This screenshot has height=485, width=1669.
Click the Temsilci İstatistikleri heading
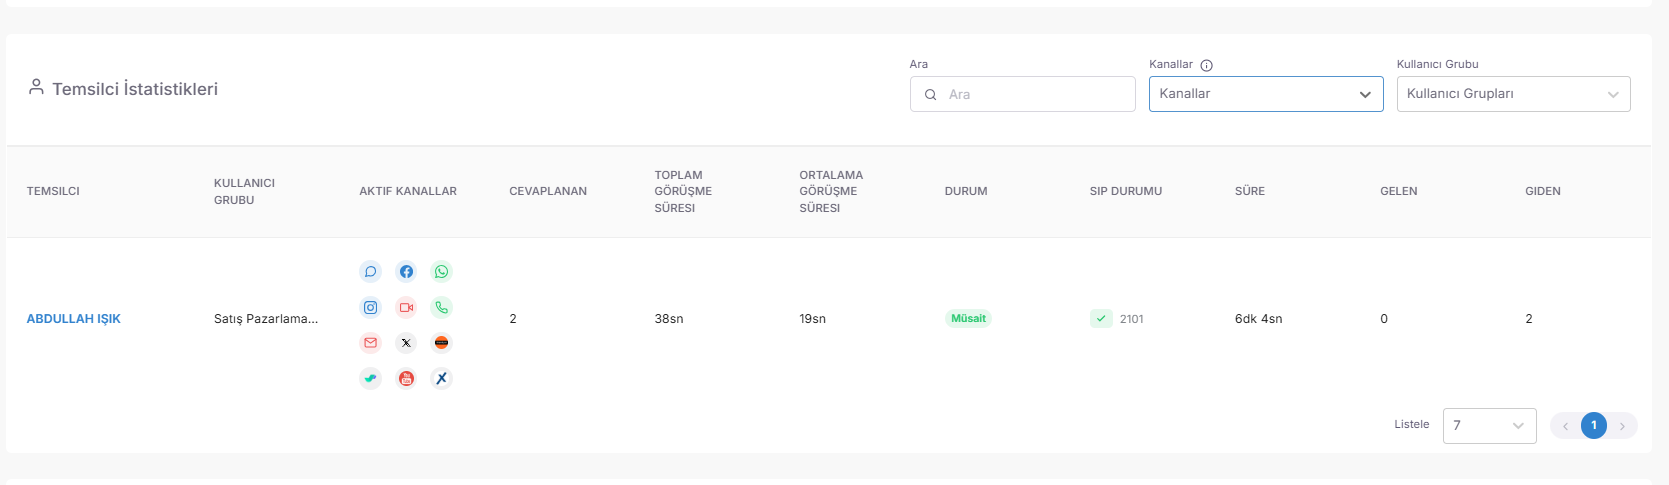pos(135,89)
